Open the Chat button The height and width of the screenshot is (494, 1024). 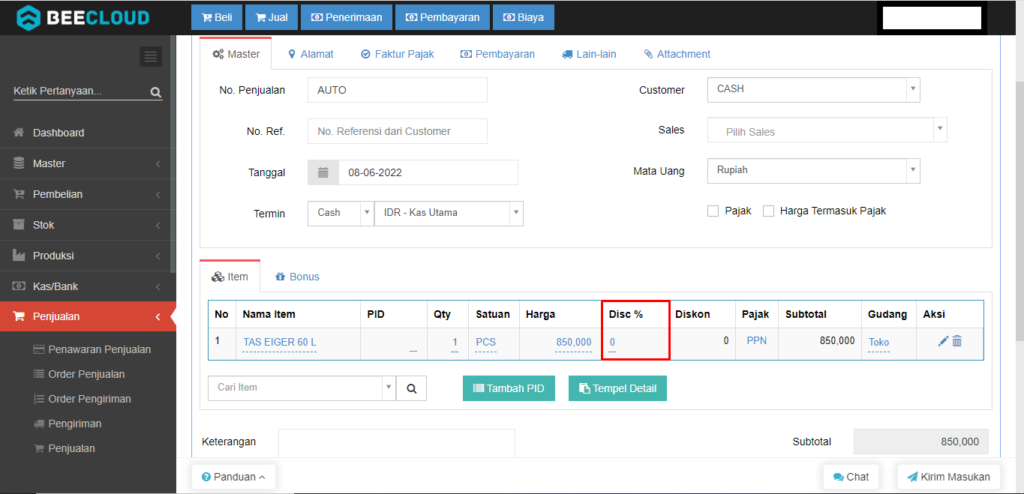851,477
